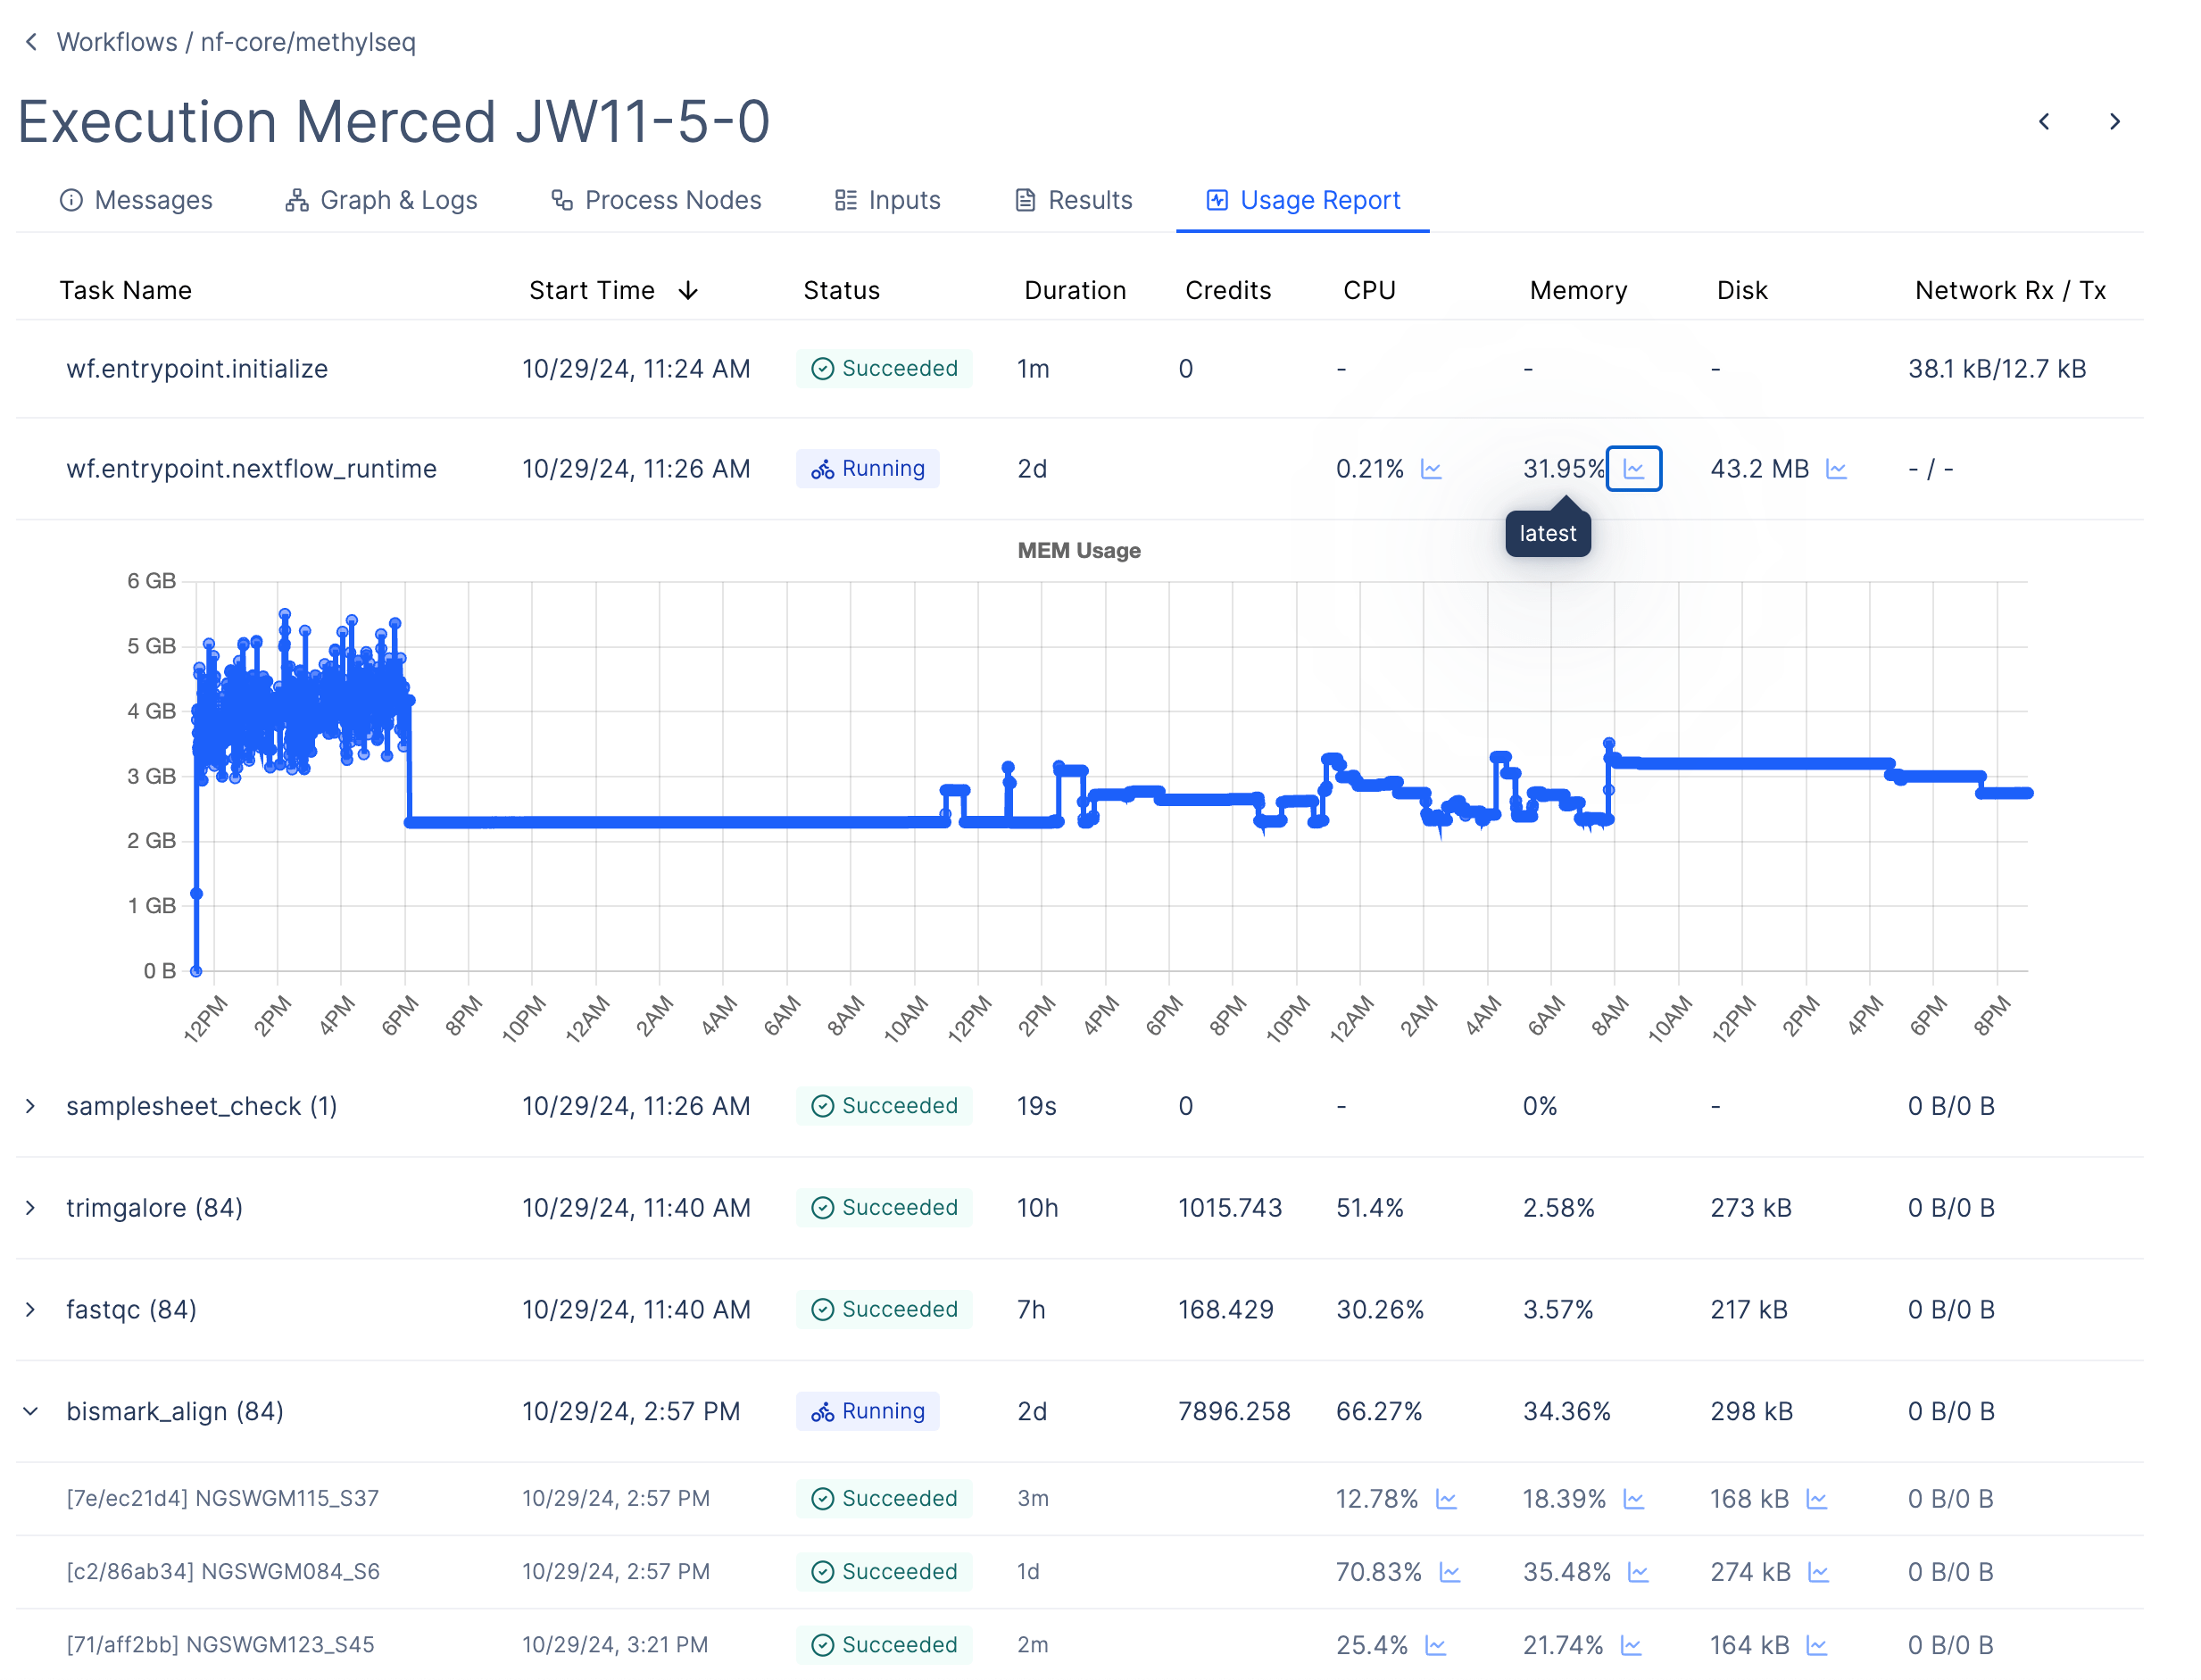This screenshot has width=2201, height=1680.
Task: Open Disk chart icon next to 43.2 MB
Action: tap(1835, 469)
